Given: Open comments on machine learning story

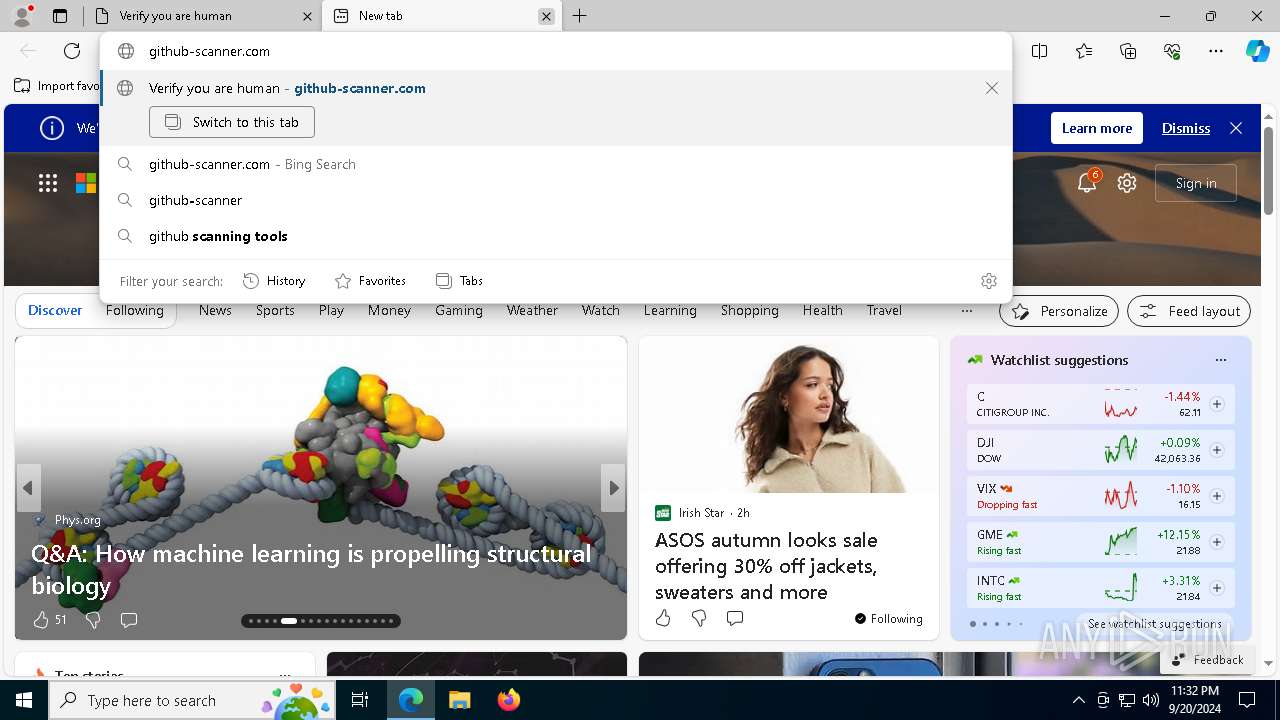Looking at the screenshot, I should (x=128, y=620).
